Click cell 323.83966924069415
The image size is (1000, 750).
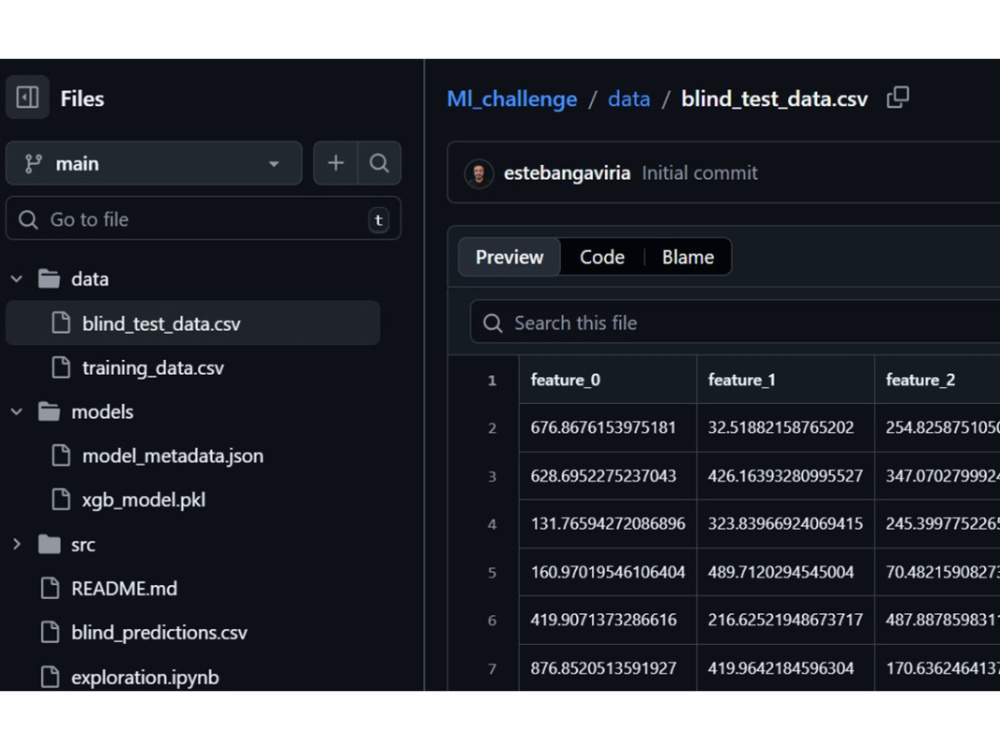pos(785,524)
